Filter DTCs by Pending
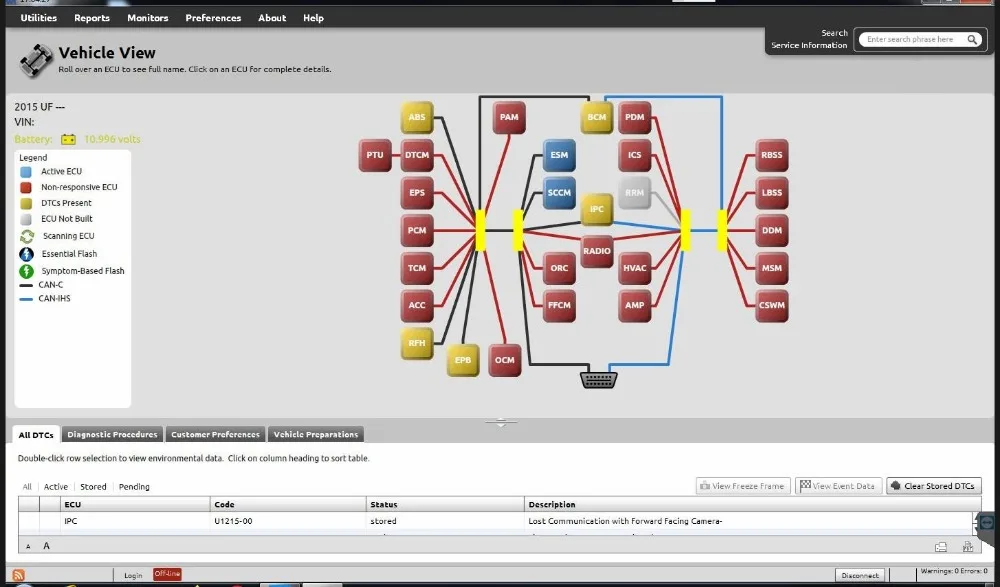The image size is (1000, 587). pos(134,487)
